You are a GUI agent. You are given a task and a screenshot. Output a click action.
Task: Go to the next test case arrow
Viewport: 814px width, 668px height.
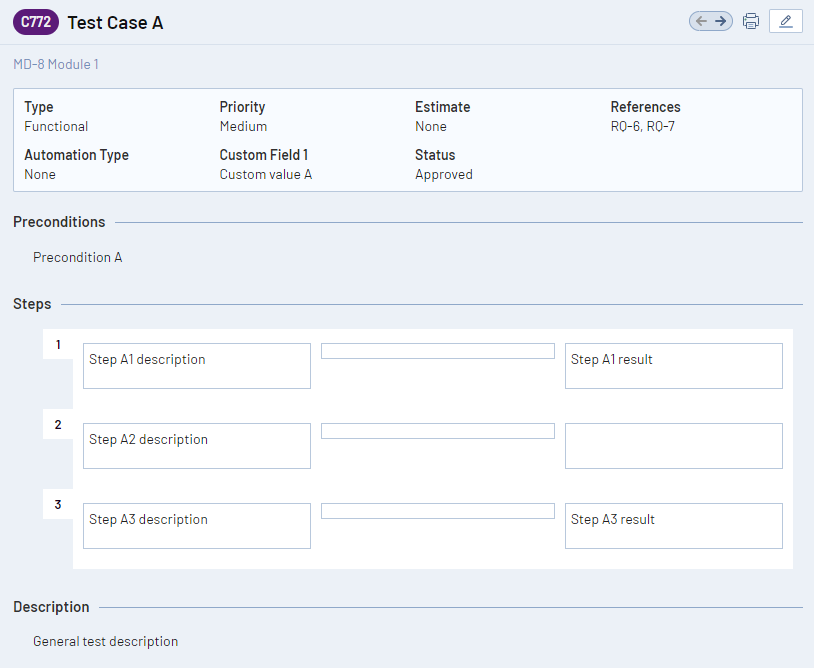(x=721, y=21)
